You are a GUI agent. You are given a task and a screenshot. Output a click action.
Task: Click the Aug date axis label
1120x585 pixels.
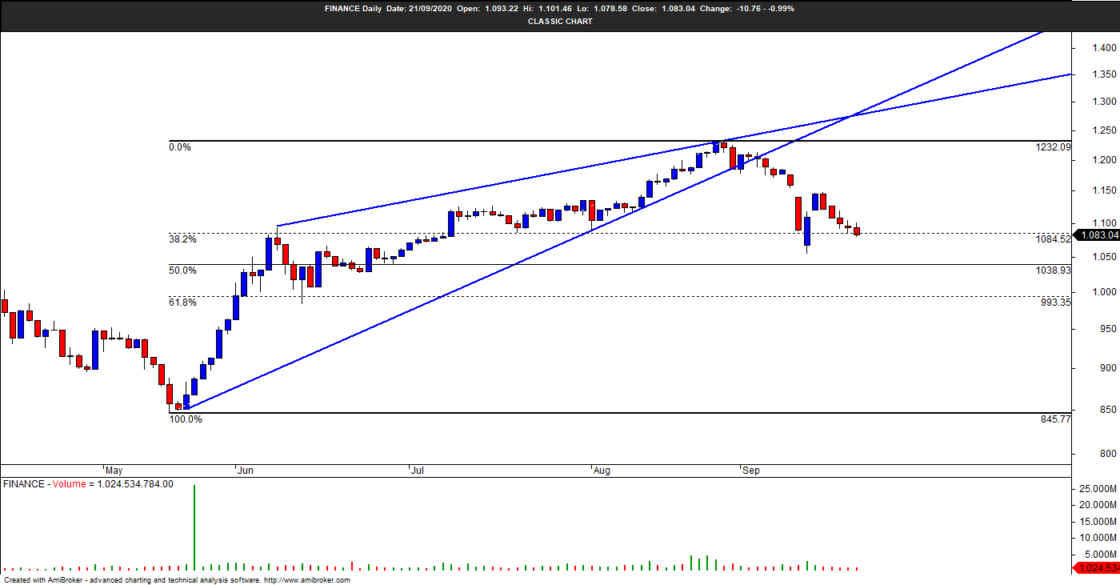(x=602, y=471)
